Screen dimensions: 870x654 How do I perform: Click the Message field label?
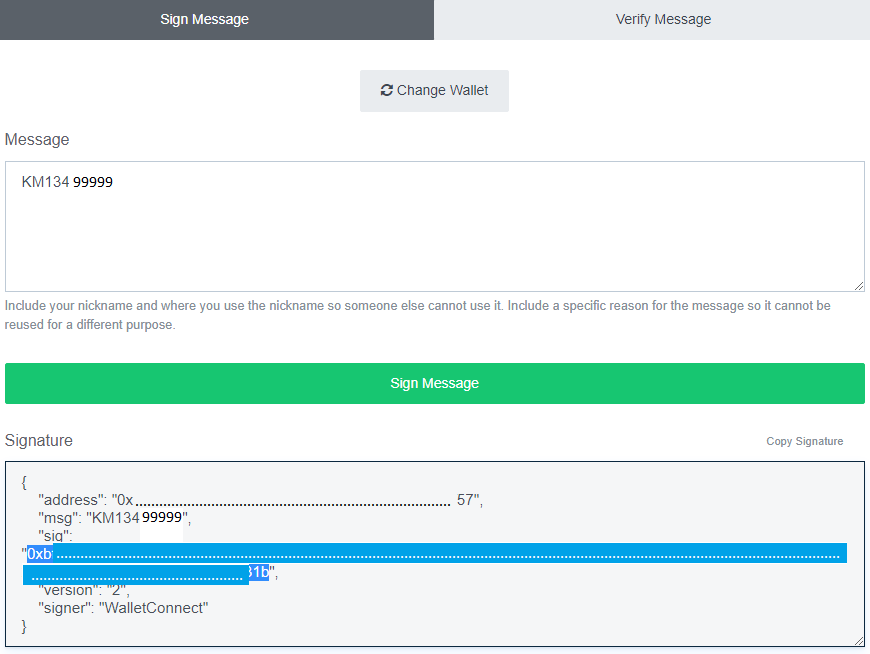(37, 140)
